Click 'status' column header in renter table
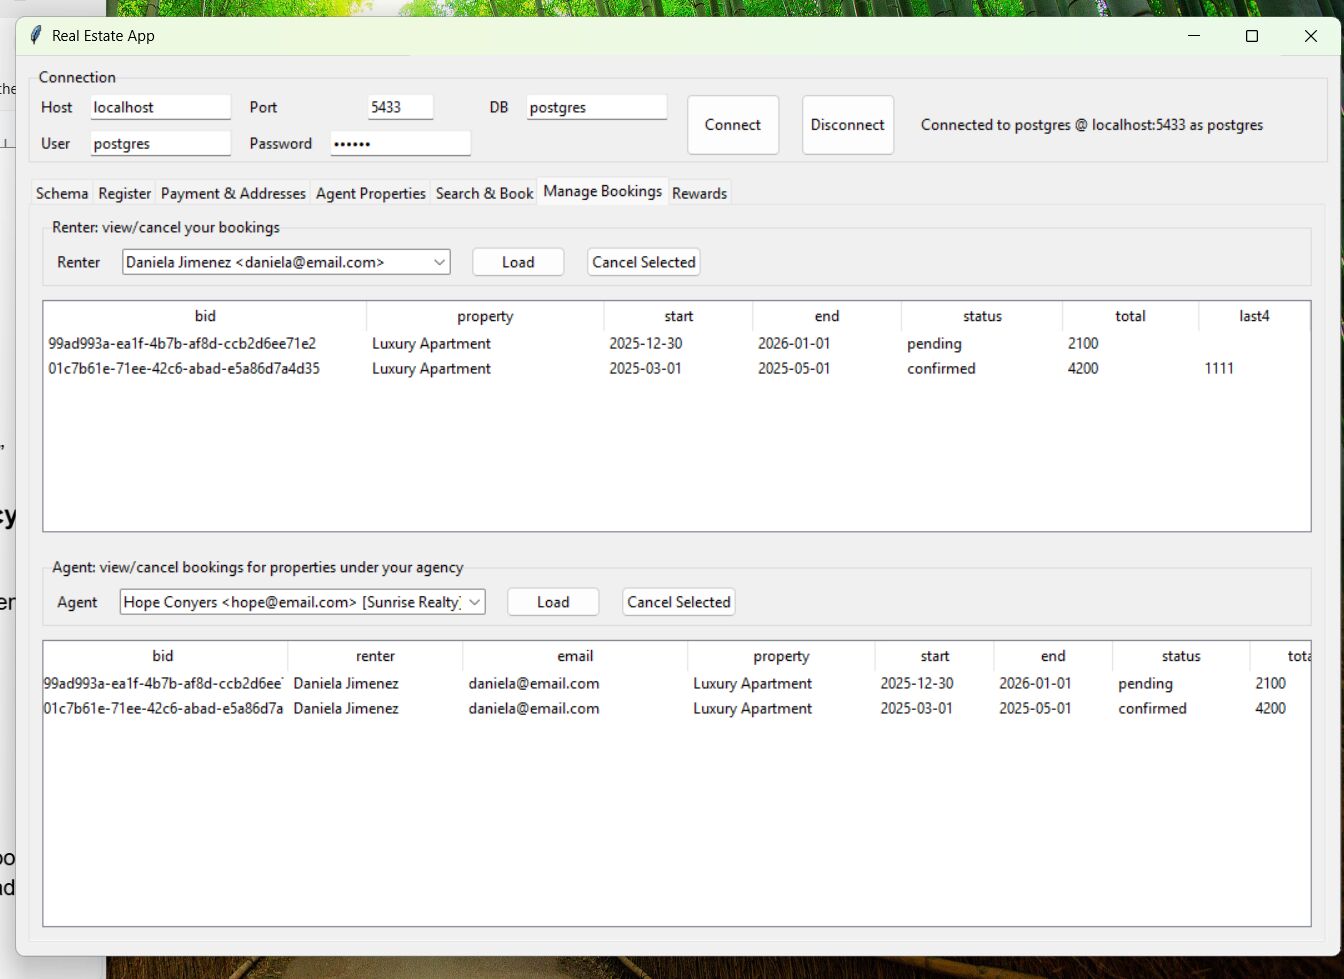Viewport: 1344px width, 979px height. point(982,316)
